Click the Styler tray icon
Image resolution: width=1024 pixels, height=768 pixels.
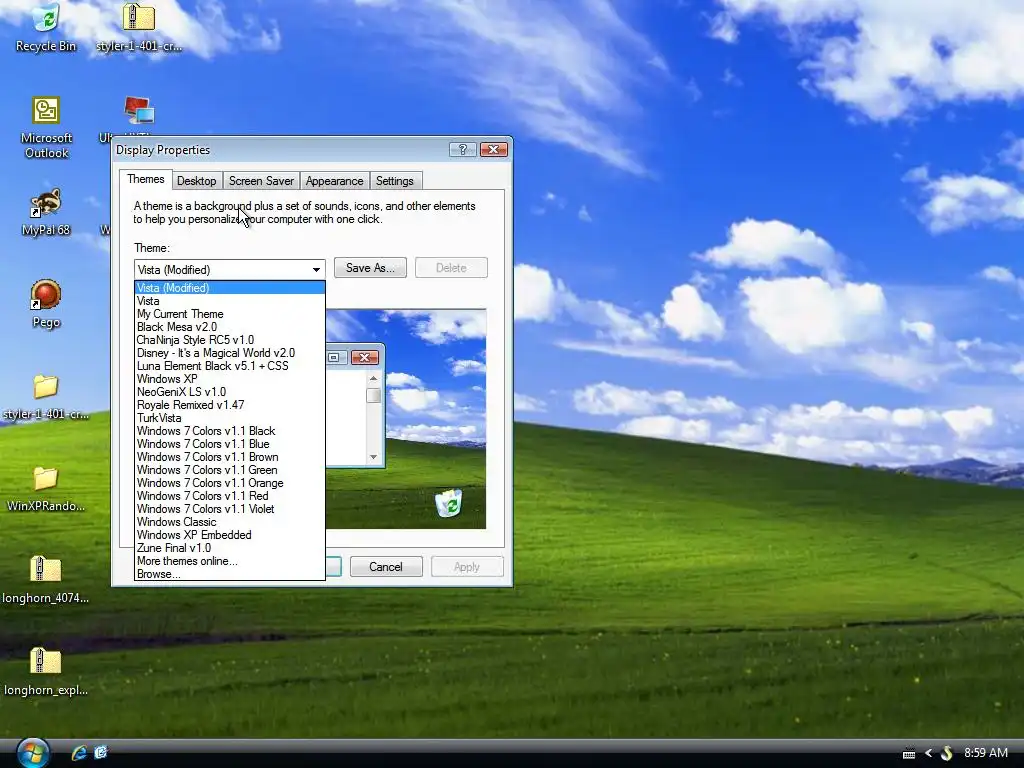pos(946,753)
